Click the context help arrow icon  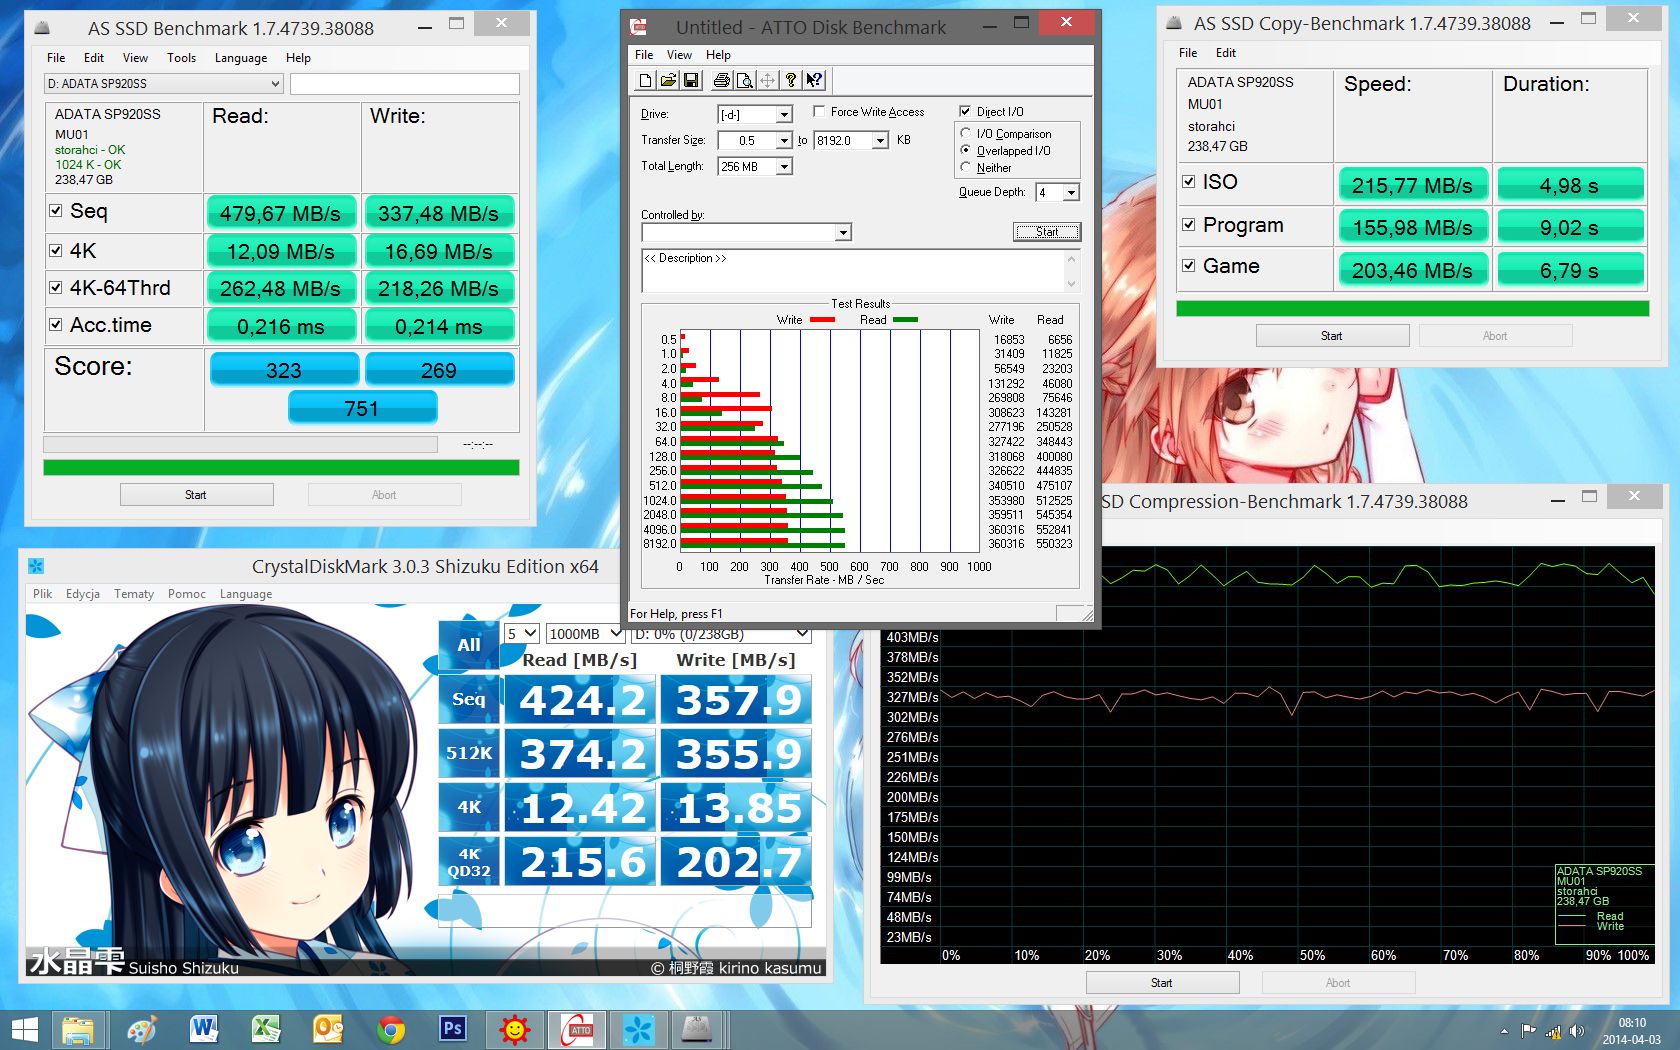click(x=814, y=80)
